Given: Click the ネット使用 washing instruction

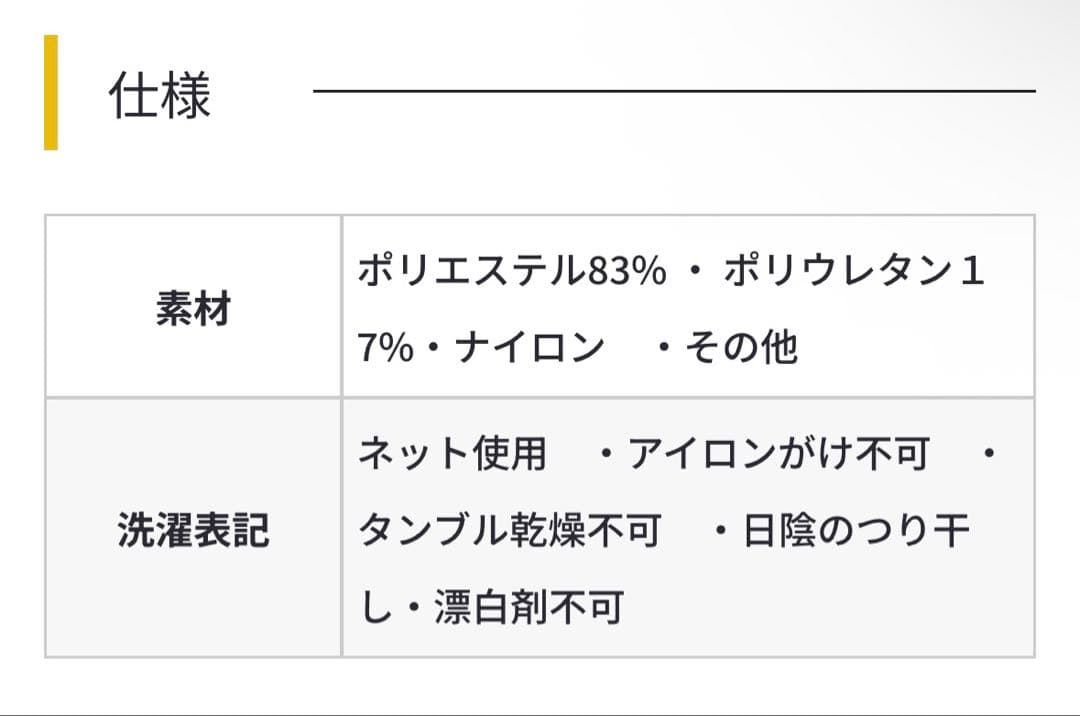Looking at the screenshot, I should click(453, 454).
